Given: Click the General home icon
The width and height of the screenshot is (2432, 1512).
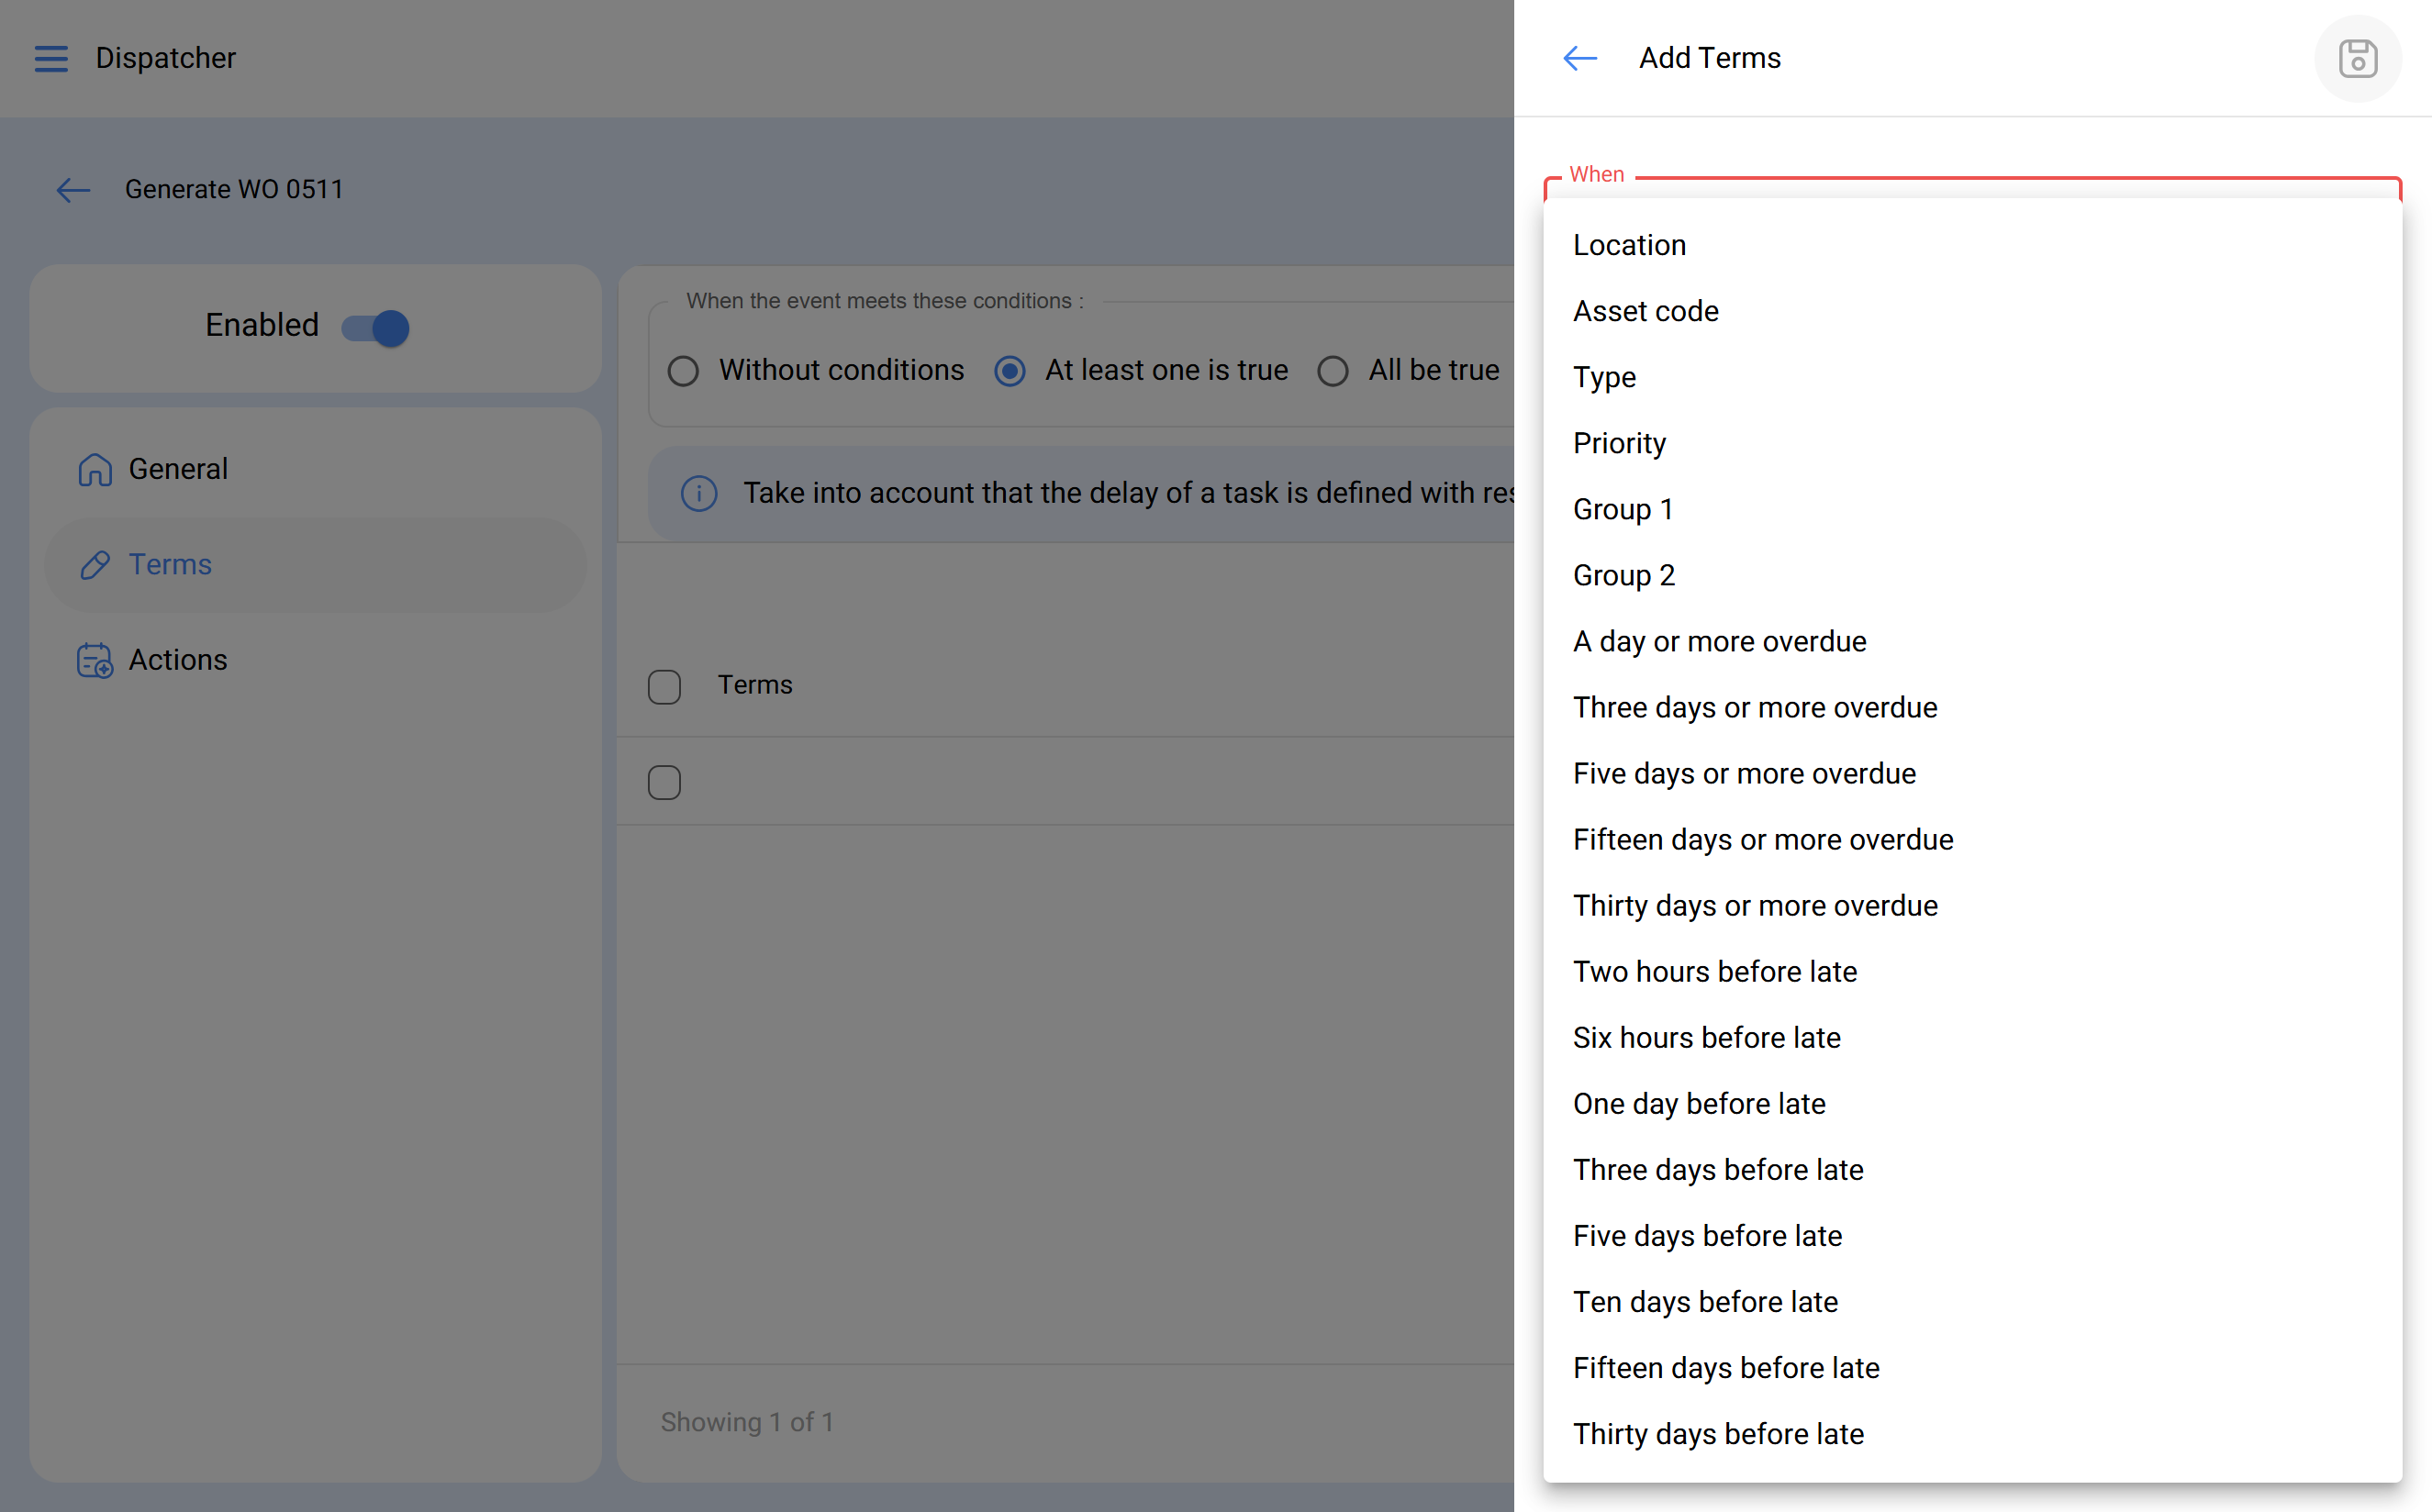Looking at the screenshot, I should click(95, 469).
